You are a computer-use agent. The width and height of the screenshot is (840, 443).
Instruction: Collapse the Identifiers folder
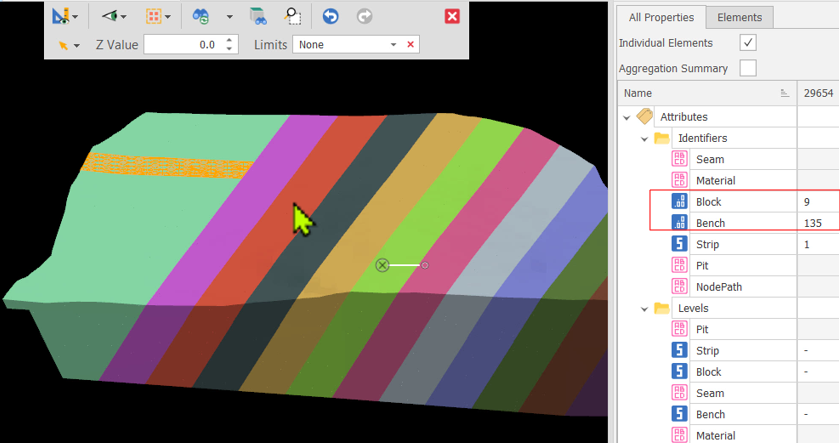(x=645, y=139)
